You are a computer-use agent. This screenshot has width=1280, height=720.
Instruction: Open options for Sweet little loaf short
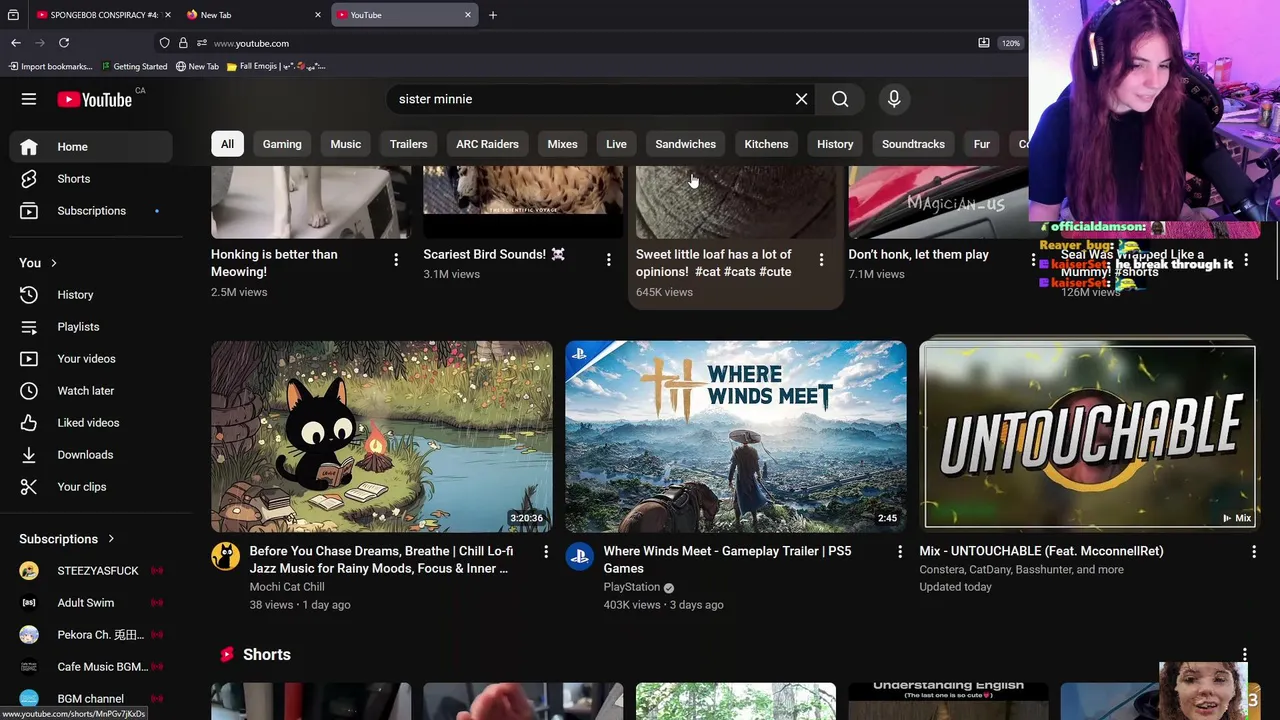[x=821, y=260]
